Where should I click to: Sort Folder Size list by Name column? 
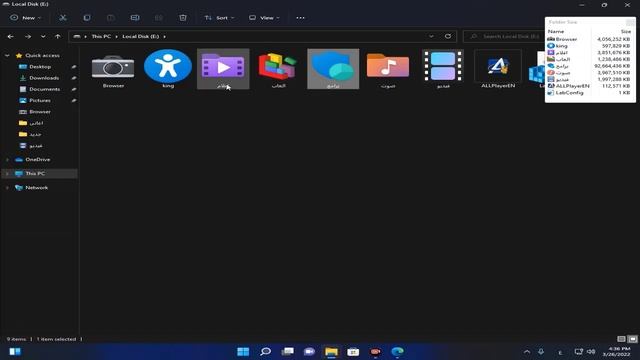tap(556, 31)
